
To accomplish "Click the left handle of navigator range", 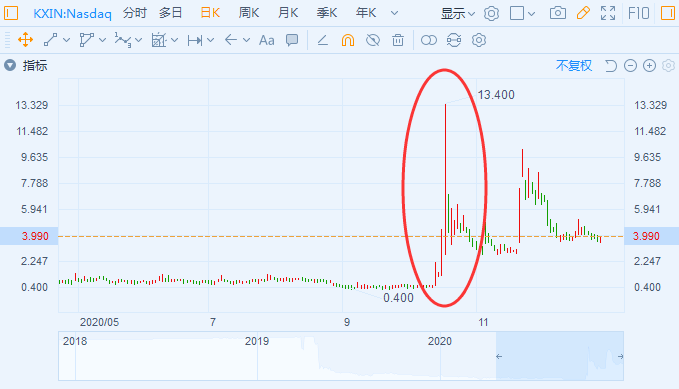I will (499, 357).
